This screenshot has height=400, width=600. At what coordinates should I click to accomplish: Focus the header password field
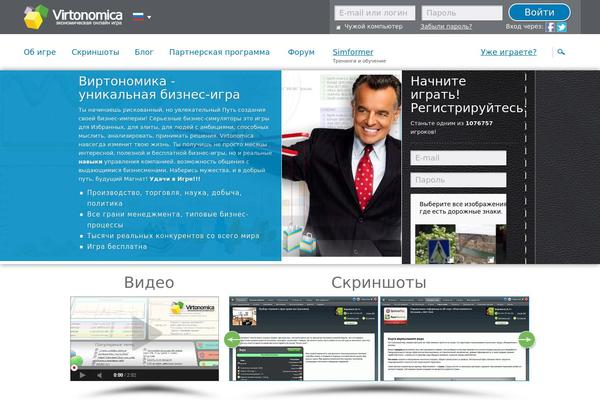(462, 13)
